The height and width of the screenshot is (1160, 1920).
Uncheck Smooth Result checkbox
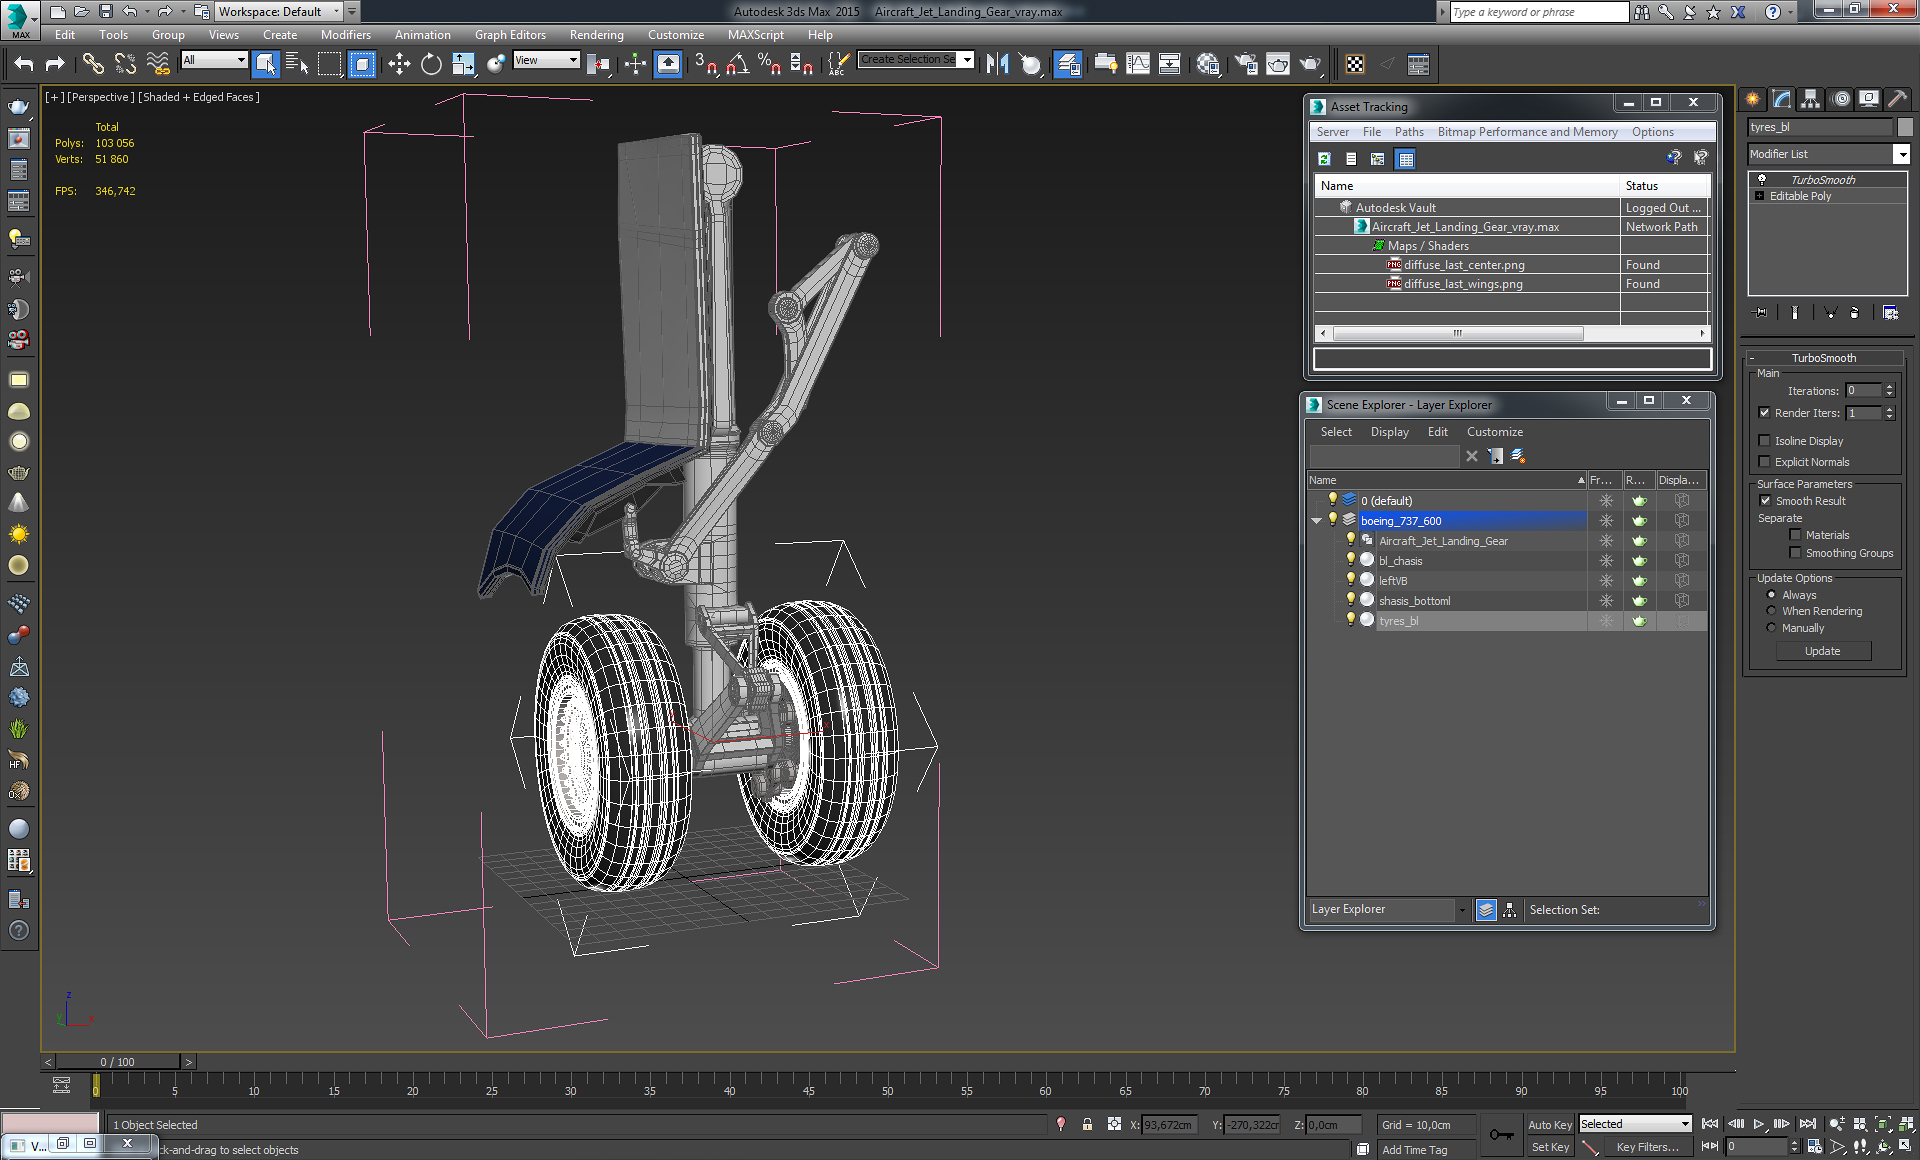tap(1765, 501)
